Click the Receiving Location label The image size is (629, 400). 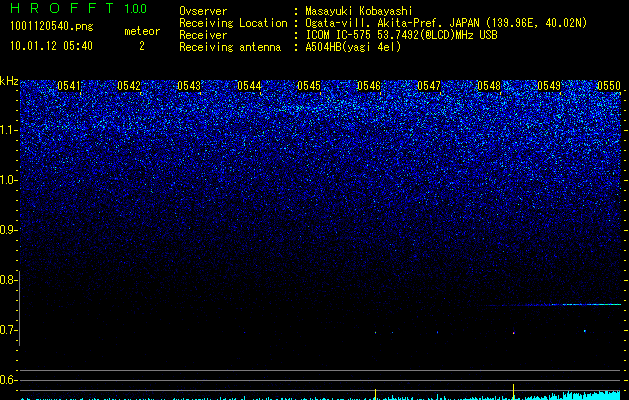click(233, 23)
